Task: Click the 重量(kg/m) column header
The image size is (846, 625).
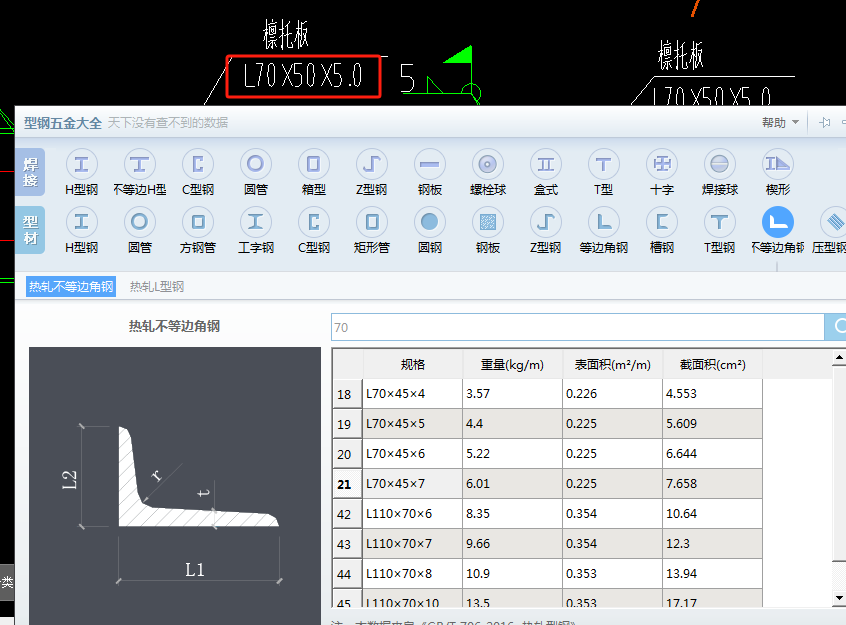Action: click(x=512, y=364)
